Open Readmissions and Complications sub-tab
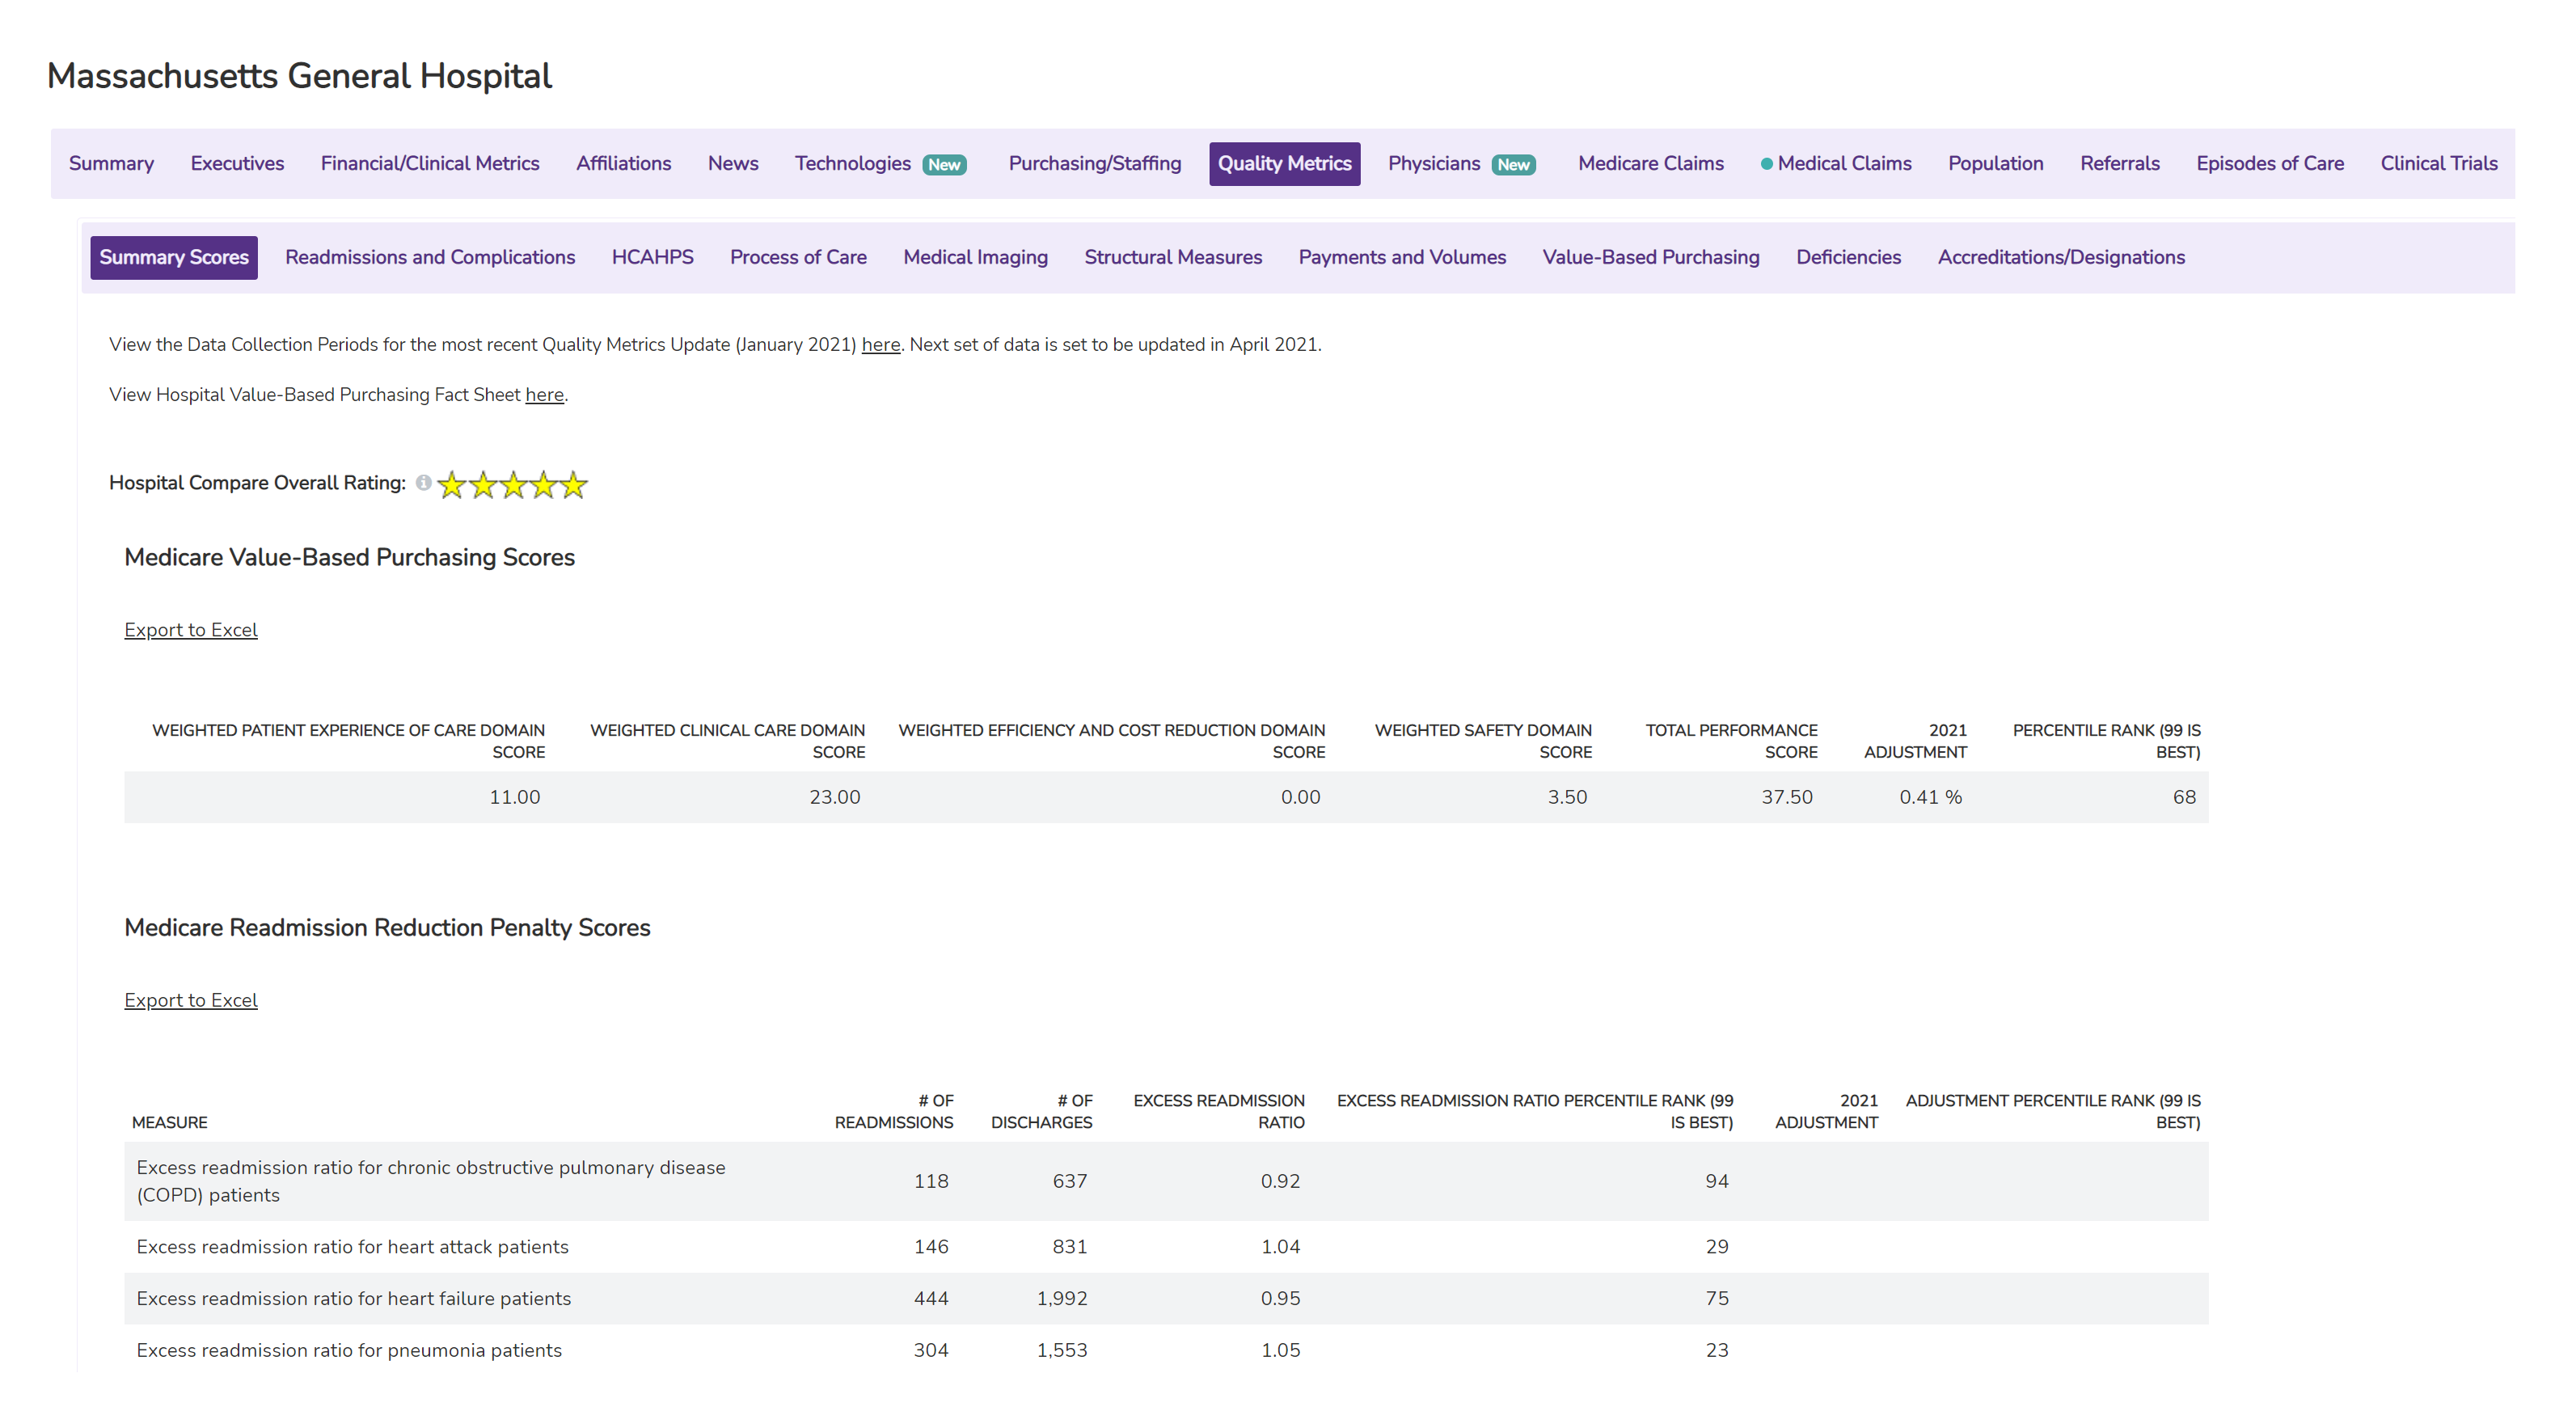 click(x=430, y=258)
